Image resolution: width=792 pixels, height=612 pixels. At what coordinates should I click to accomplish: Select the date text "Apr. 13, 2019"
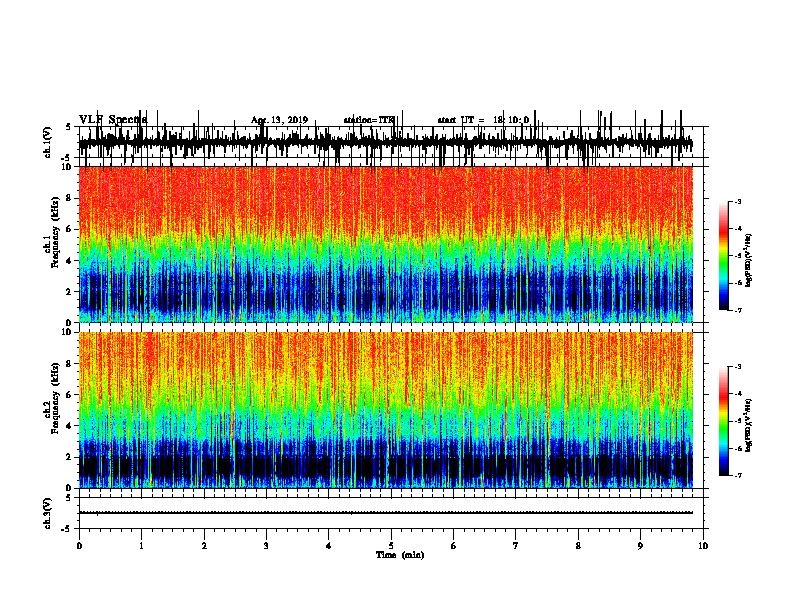[279, 120]
